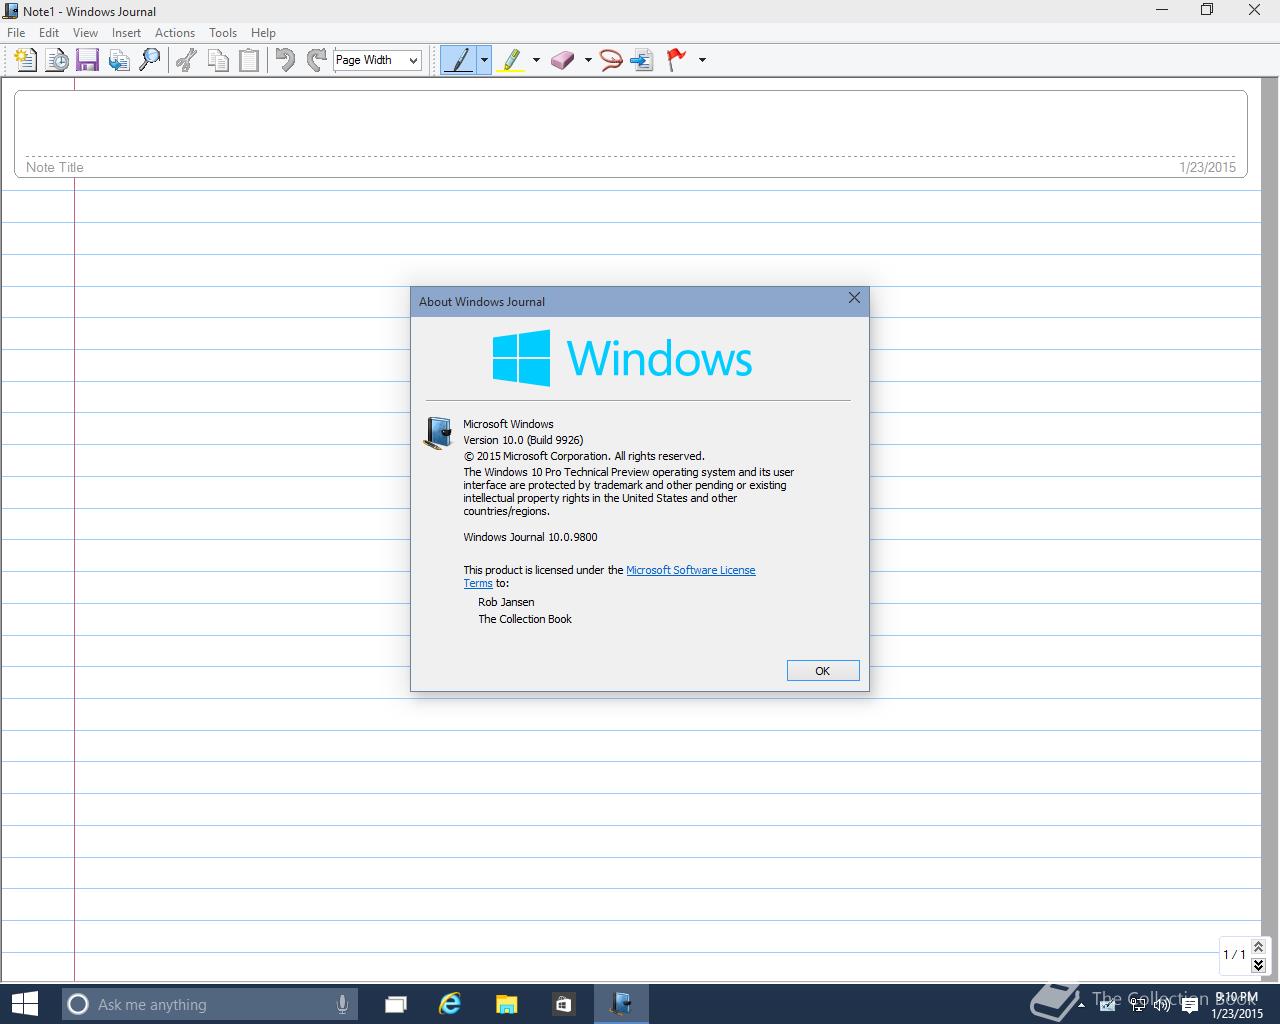
Task: Click 'The Collection Book' licensee text in dialog
Action: click(x=525, y=619)
